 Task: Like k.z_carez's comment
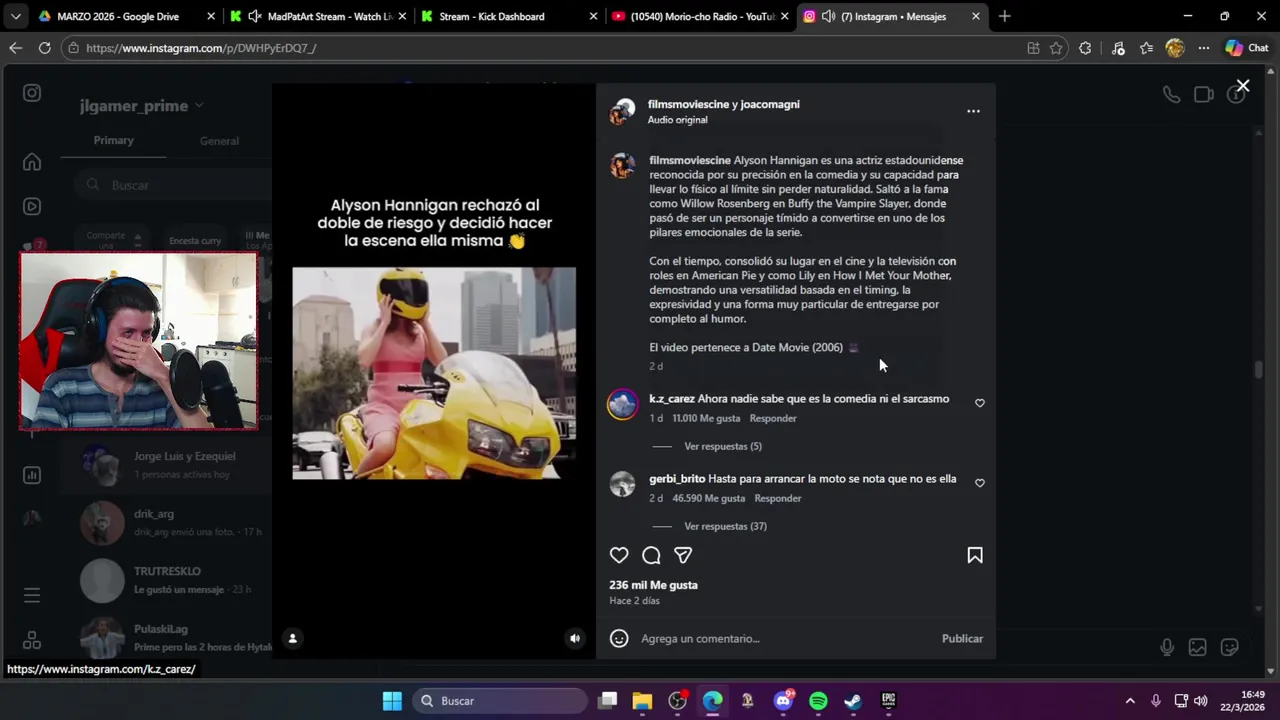(x=980, y=403)
